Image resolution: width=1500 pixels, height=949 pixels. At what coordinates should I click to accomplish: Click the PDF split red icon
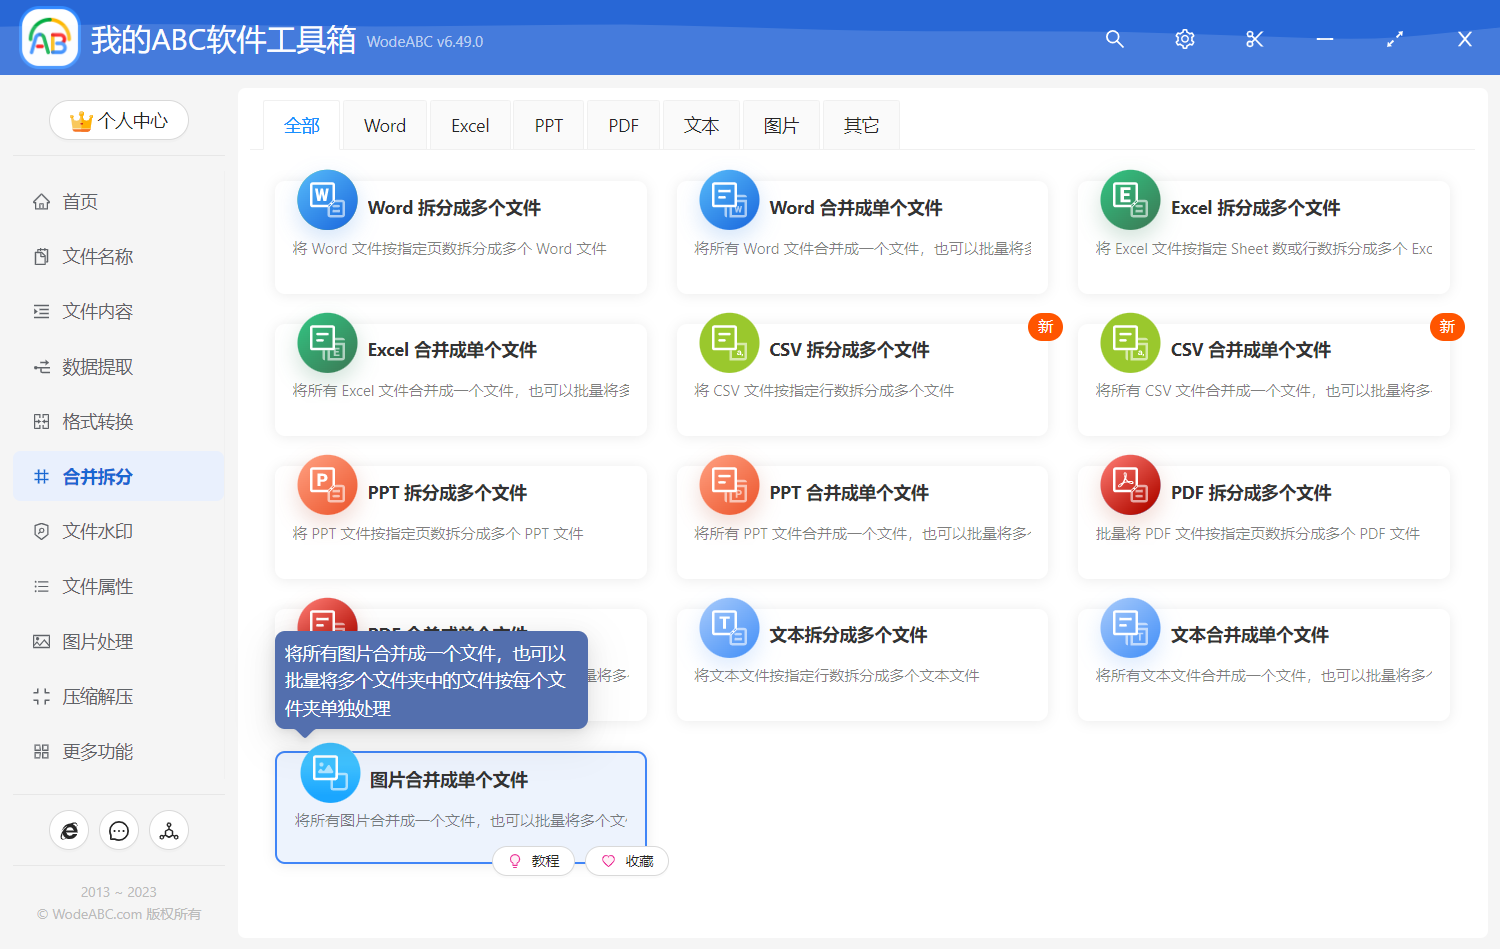(1130, 485)
